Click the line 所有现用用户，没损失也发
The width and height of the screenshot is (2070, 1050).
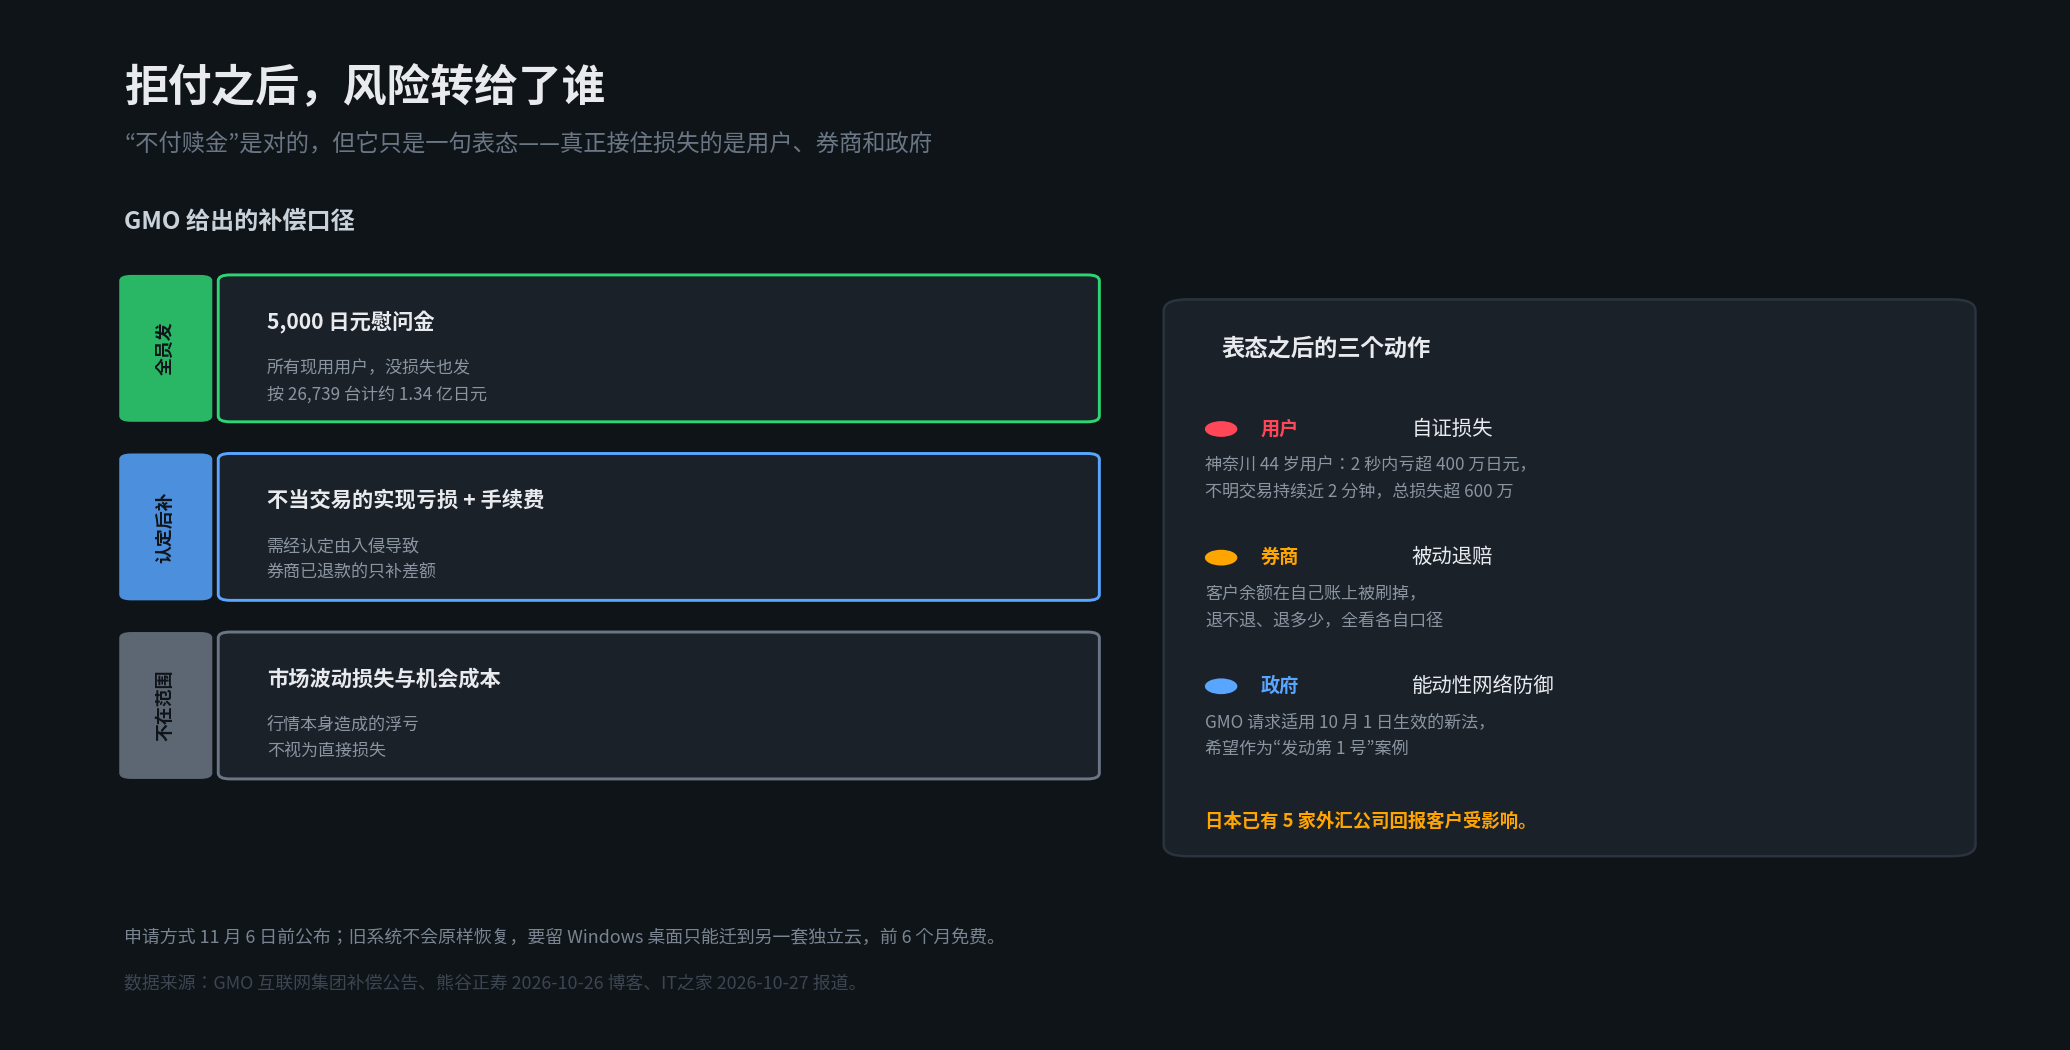point(368,367)
